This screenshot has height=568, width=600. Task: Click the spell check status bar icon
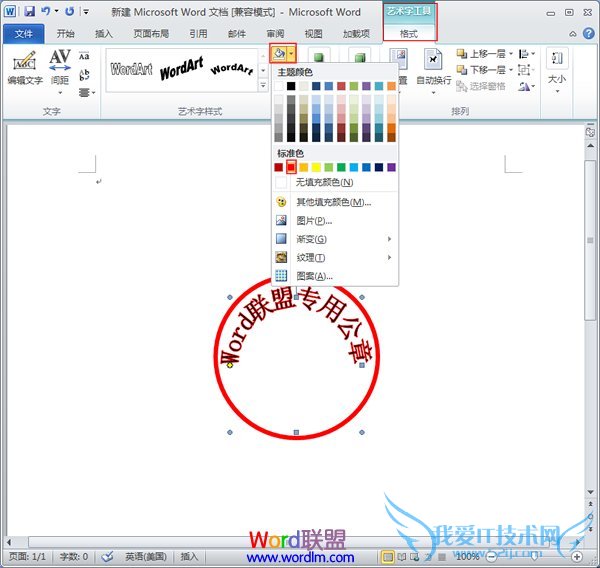click(107, 556)
